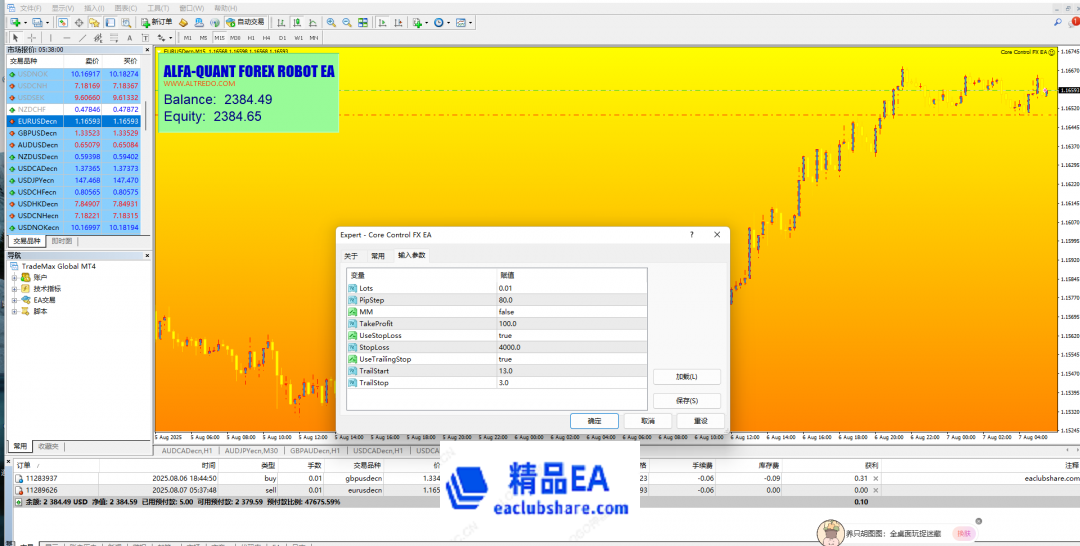The width and height of the screenshot is (1080, 546).
Task: Switch to D1 timeframe
Action: [x=282, y=37]
